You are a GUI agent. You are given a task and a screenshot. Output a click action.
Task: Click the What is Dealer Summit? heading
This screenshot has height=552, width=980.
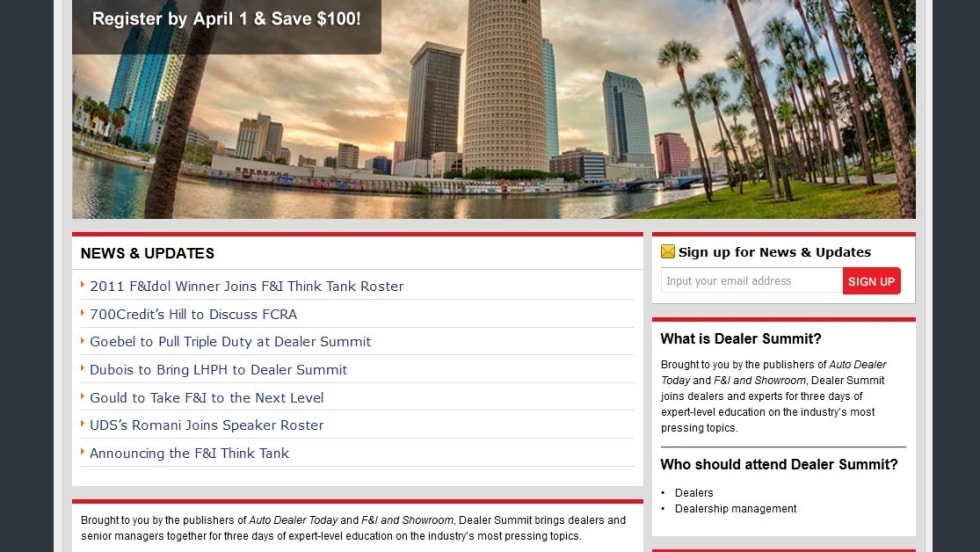coord(741,339)
